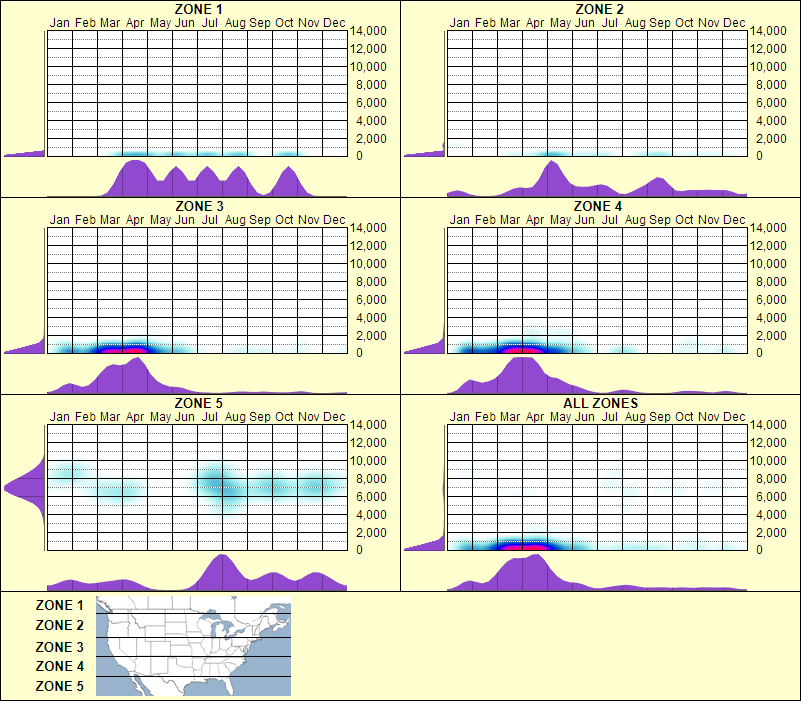Screen dimensions: 801x701
Task: Click the 10,000 axis value in ALL ZONES chart
Action: point(768,461)
